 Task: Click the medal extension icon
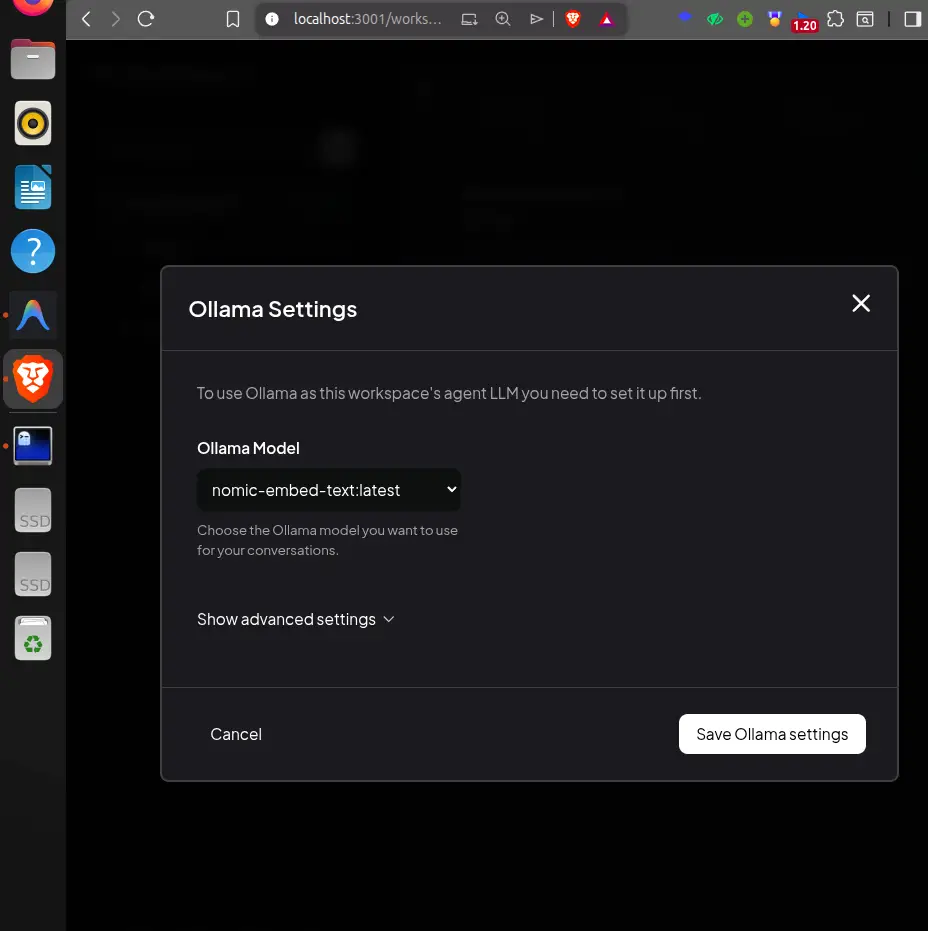(774, 20)
